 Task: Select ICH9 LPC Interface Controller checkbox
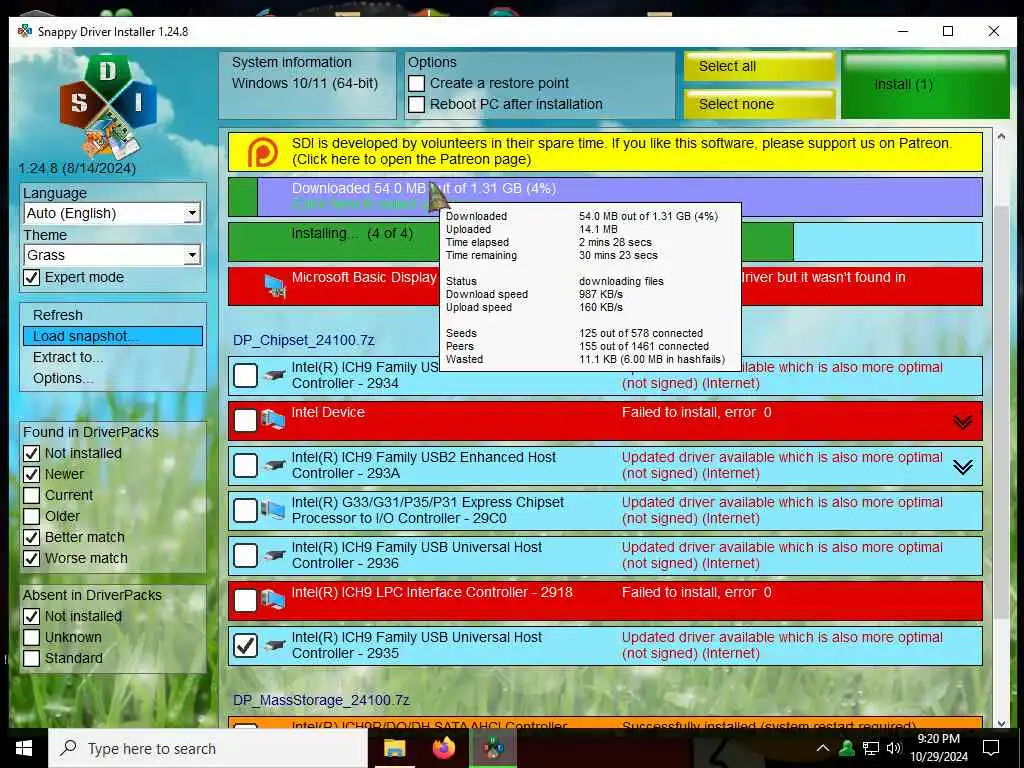pos(246,601)
